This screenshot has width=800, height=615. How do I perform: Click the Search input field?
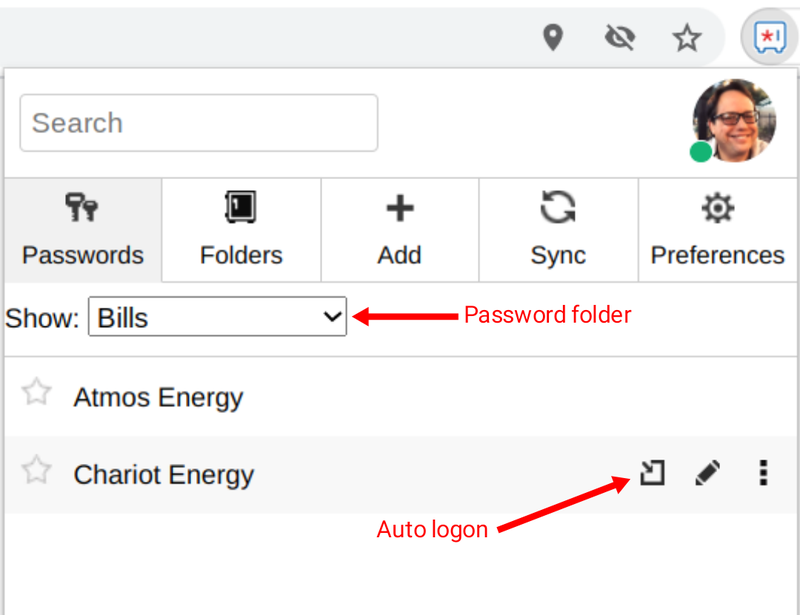(x=199, y=123)
